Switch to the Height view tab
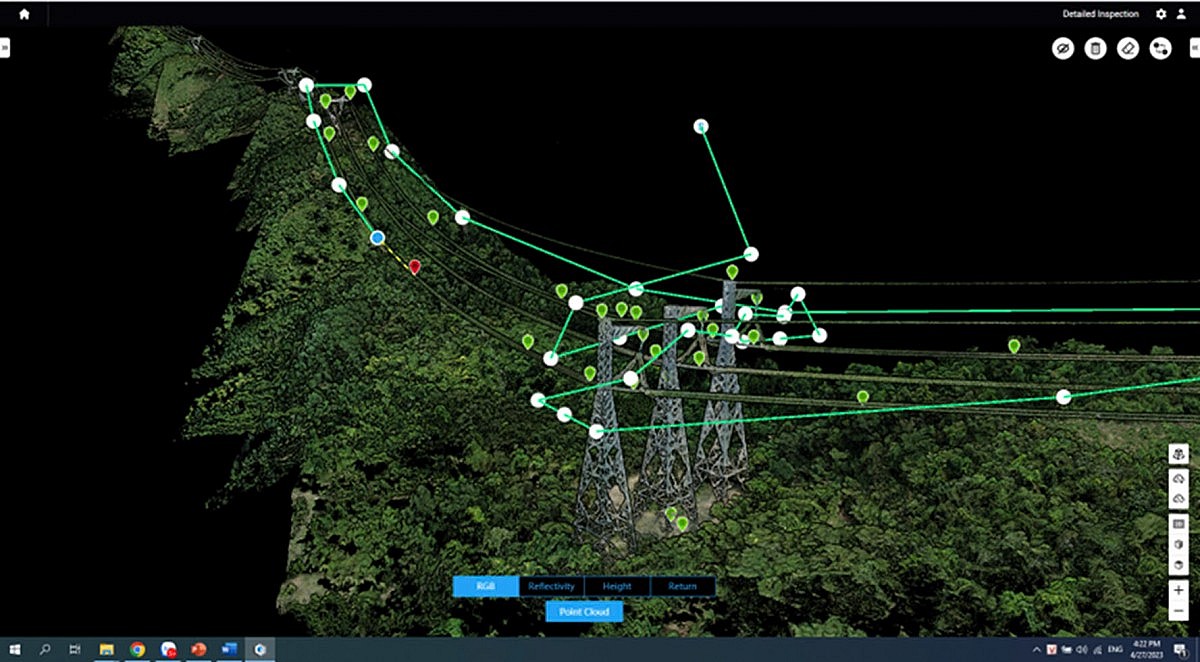Viewport: 1200px width, 662px height. pos(616,586)
